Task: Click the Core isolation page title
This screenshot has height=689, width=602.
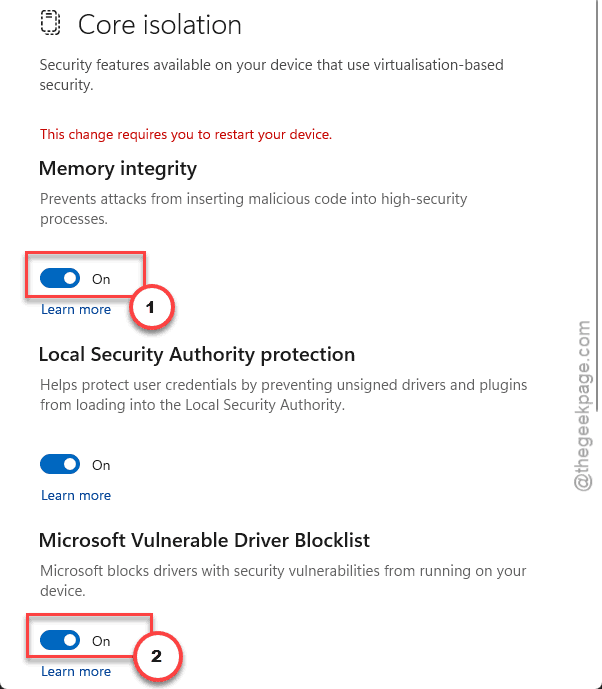Action: pyautogui.click(x=160, y=25)
